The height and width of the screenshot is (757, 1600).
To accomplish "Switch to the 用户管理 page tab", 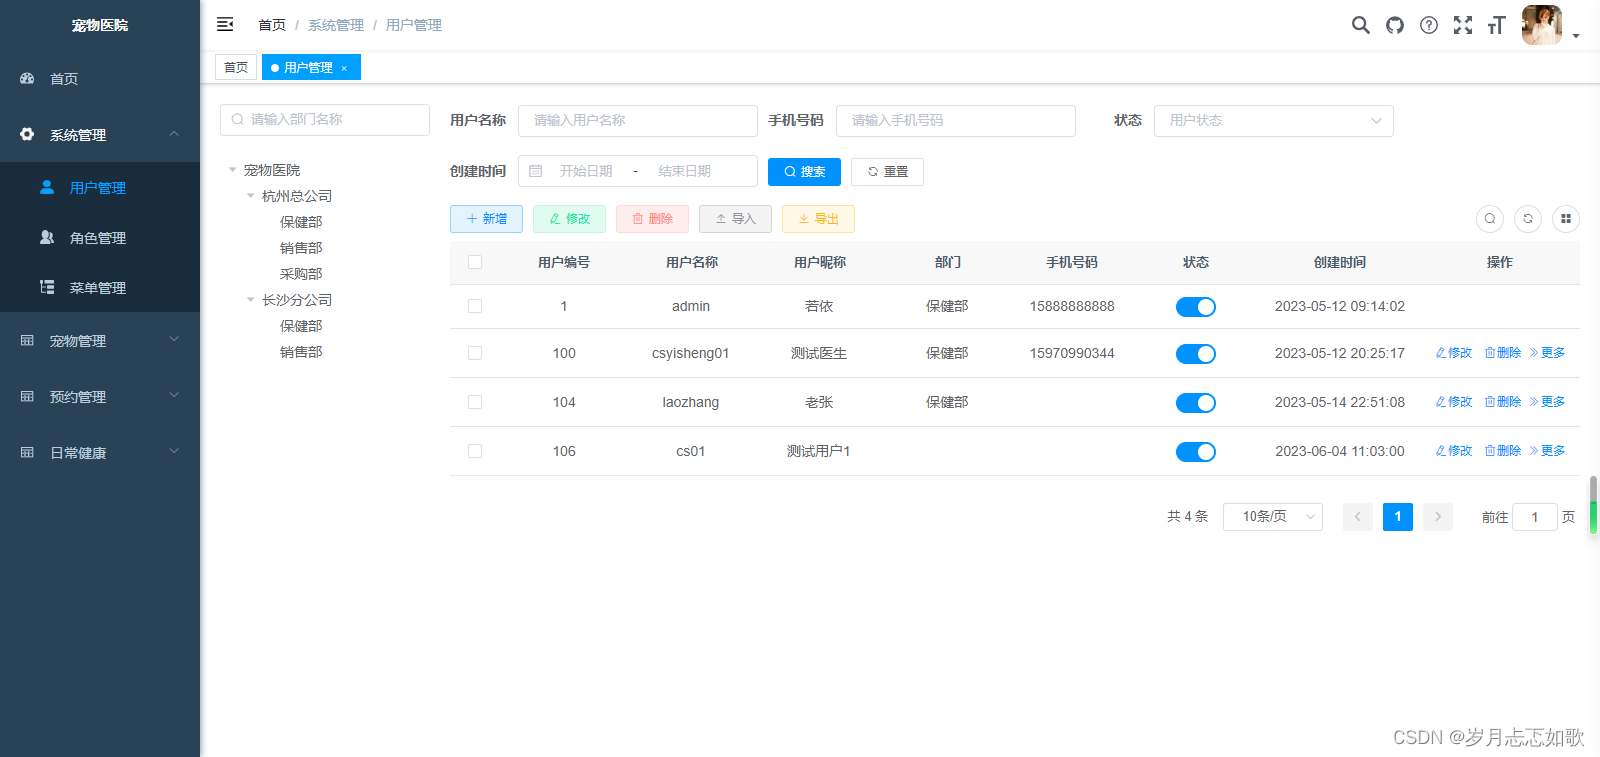I will pos(311,67).
